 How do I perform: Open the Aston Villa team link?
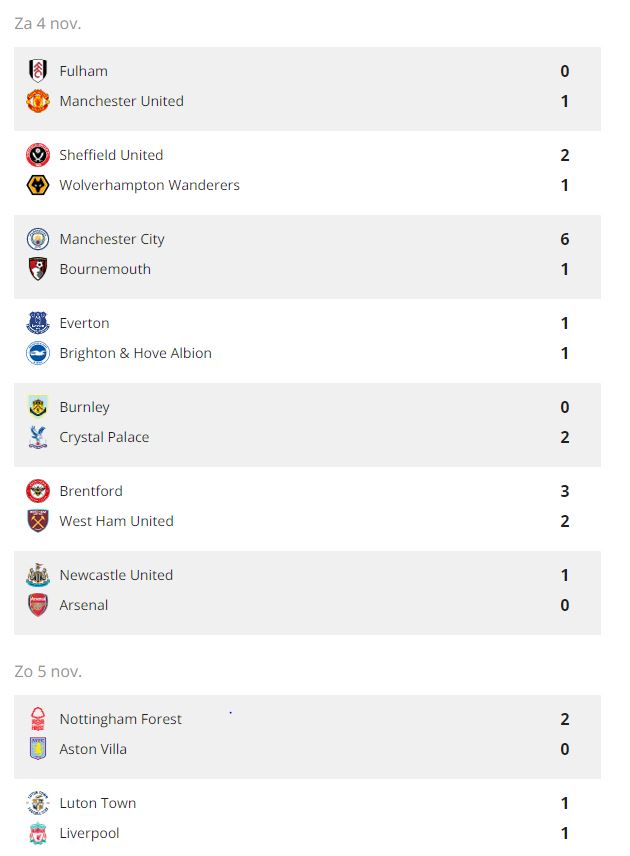tap(93, 749)
